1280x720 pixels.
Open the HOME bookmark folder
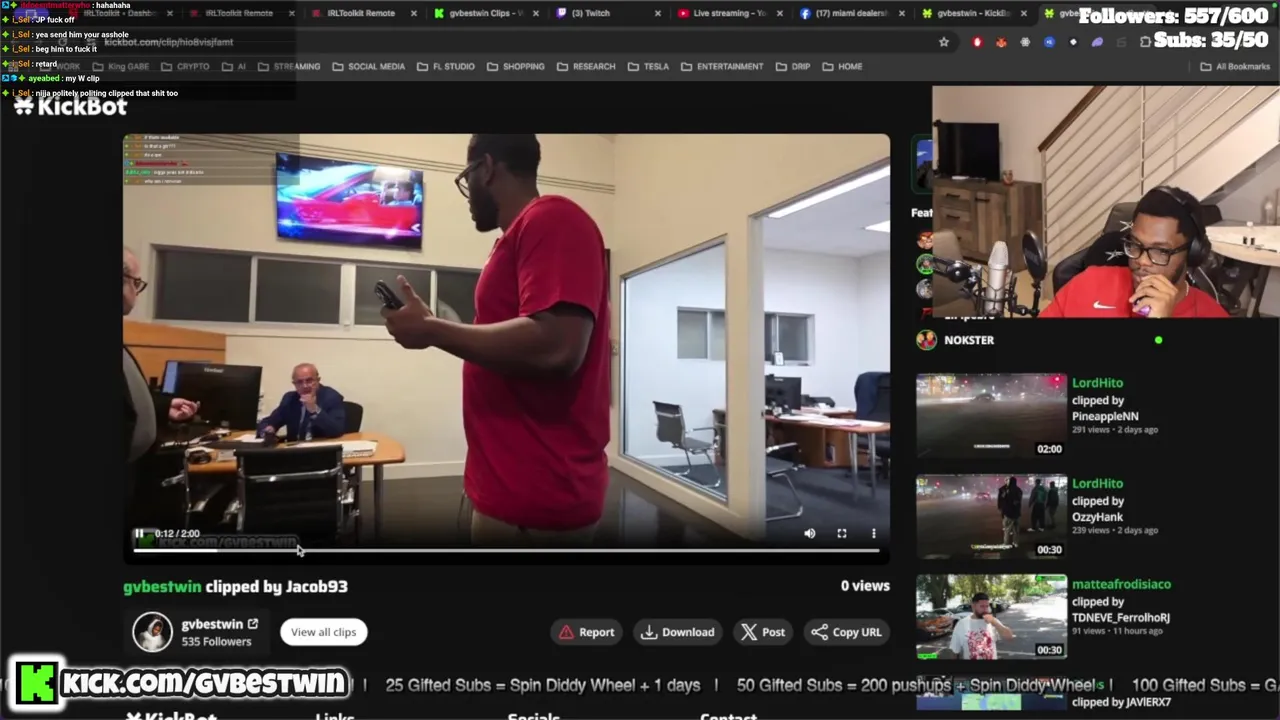pos(842,66)
